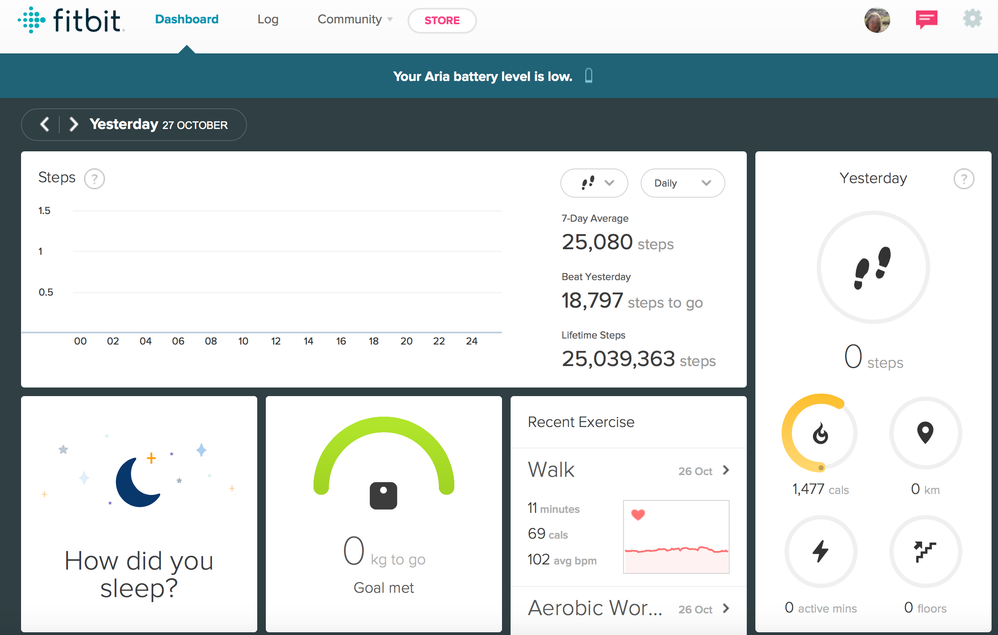Open the Dashboard tab
The width and height of the screenshot is (998, 635).
coord(186,20)
